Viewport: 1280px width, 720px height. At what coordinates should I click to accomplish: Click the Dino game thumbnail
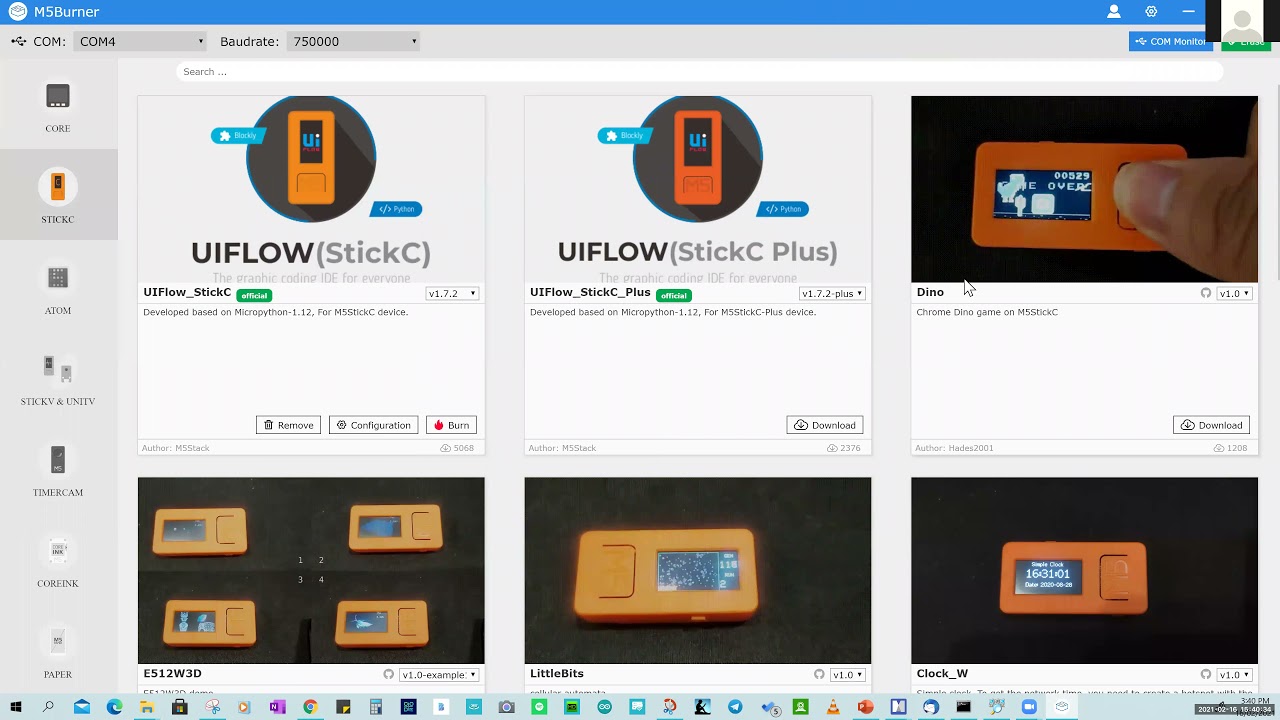click(1084, 189)
